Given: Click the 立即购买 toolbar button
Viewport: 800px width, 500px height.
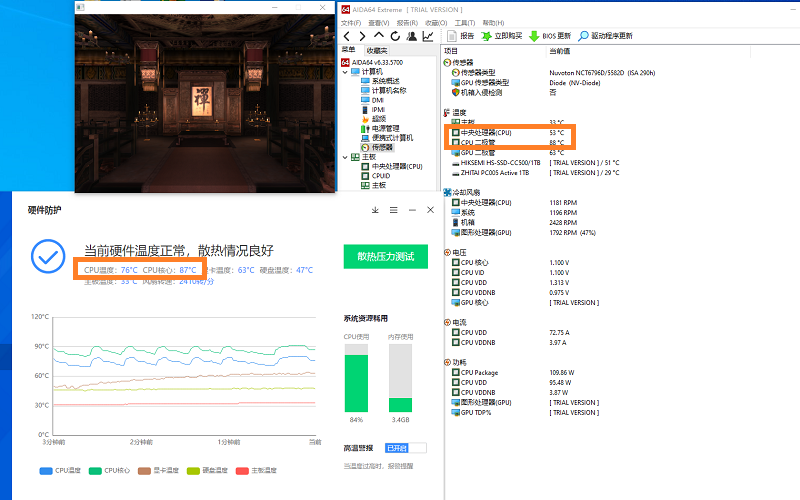Looking at the screenshot, I should click(502, 36).
